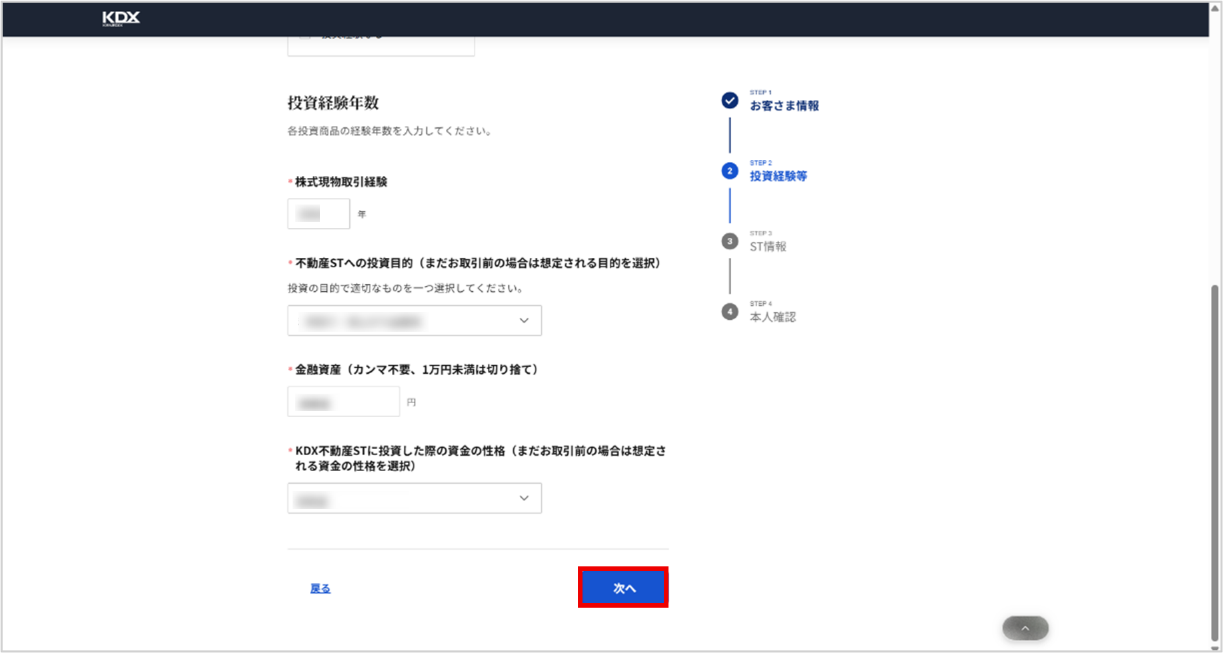Screen dimensions: 1223x653
Task: Select the 投資経験等 step label
Action: point(778,176)
